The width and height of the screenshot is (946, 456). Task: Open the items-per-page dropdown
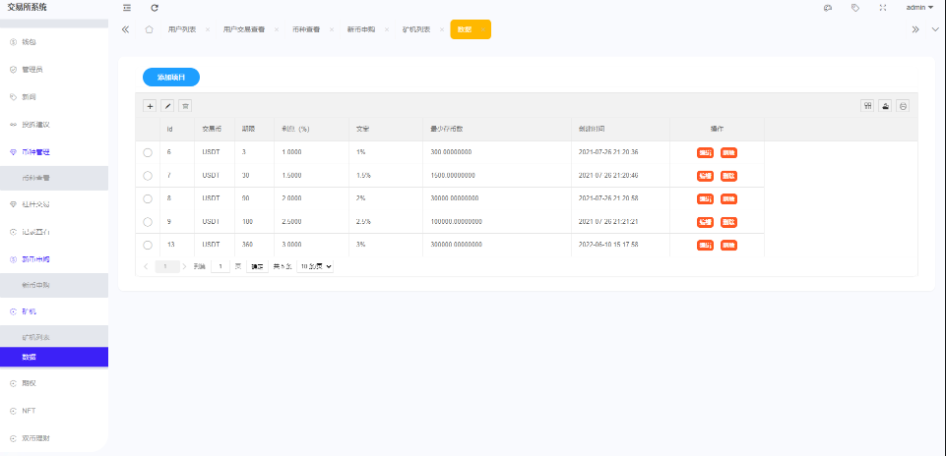(315, 266)
